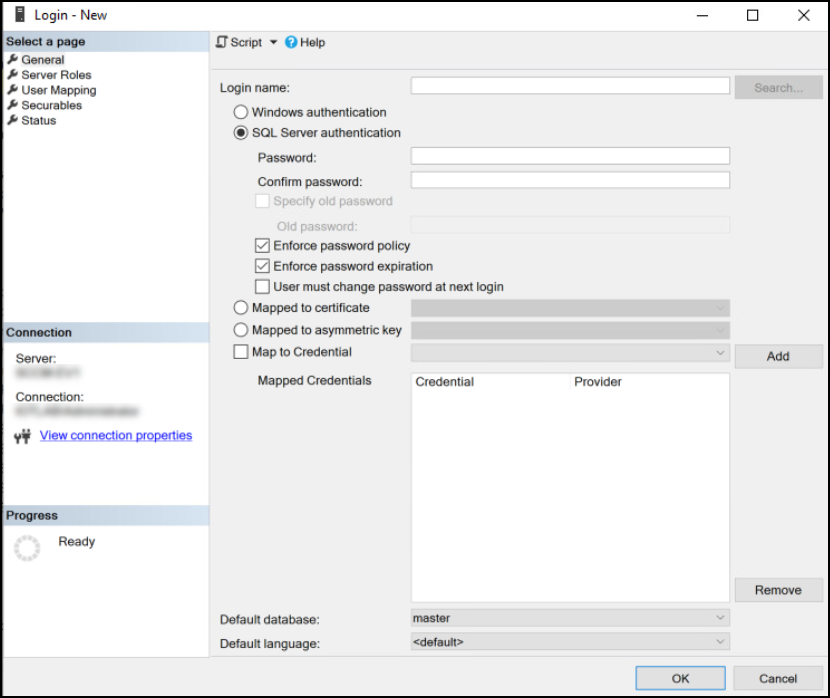Open the Default language dropdown
Image resolution: width=830 pixels, height=698 pixels.
click(x=570, y=642)
